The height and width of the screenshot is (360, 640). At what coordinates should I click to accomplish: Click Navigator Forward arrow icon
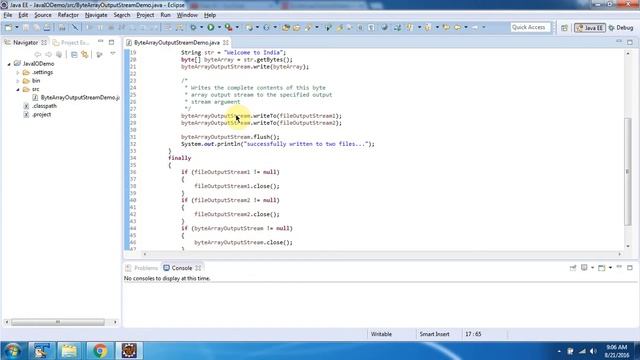[x=49, y=54]
